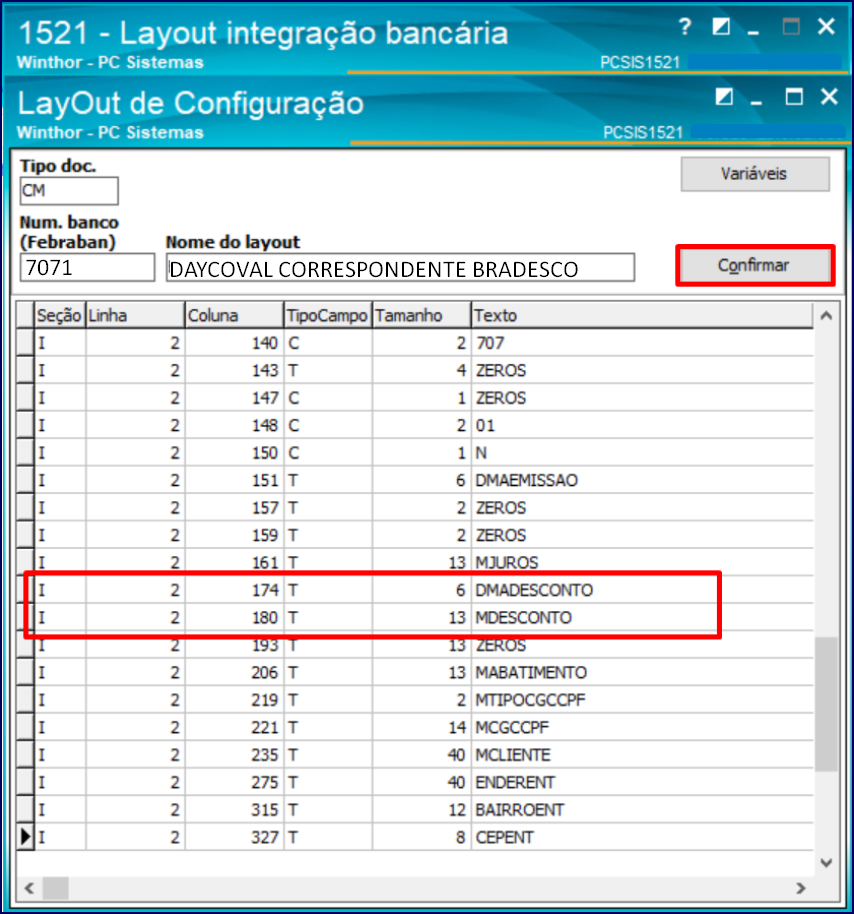This screenshot has width=854, height=914.
Task: Open help in the 1521 window title bar
Action: (685, 27)
